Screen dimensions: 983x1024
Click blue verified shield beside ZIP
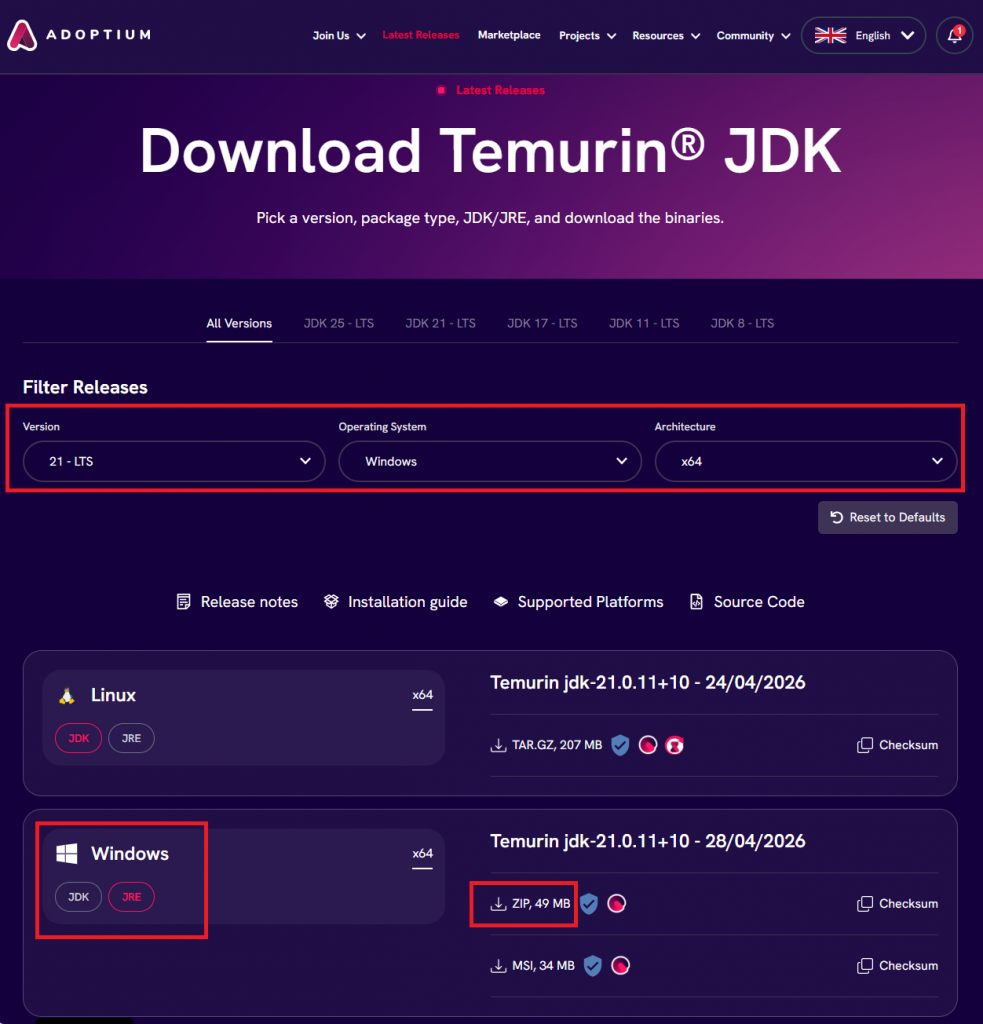pyautogui.click(x=588, y=904)
